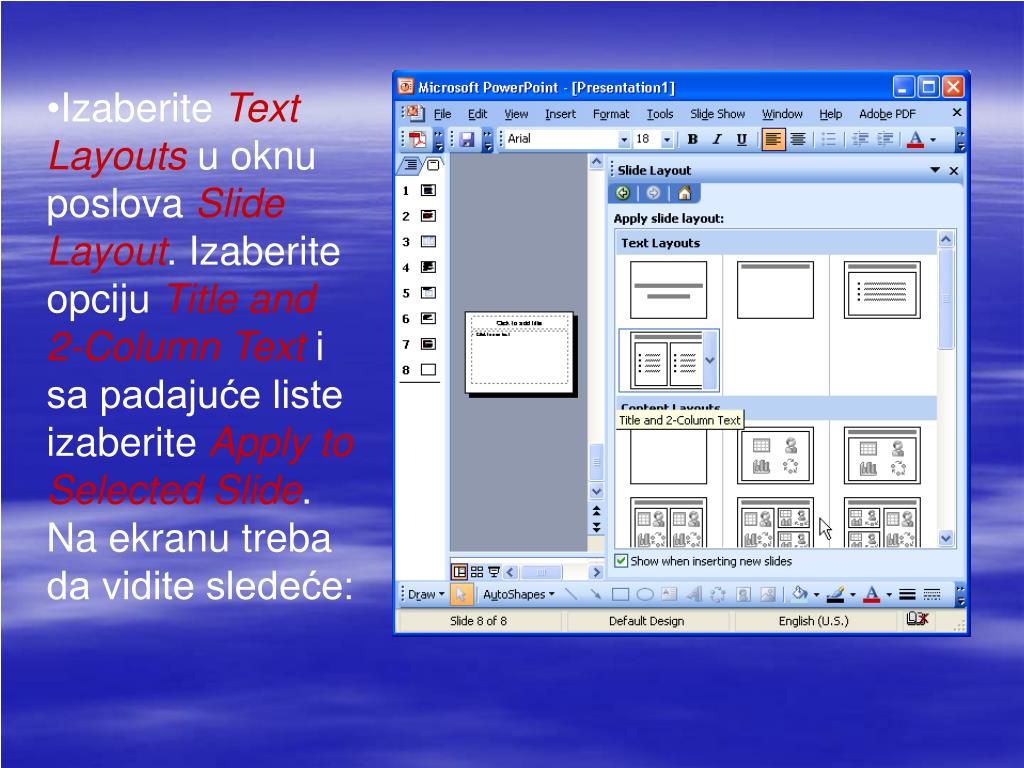Screen dimensions: 1024x768
Task: Select the Arrow drawing tool
Action: pyautogui.click(x=595, y=594)
